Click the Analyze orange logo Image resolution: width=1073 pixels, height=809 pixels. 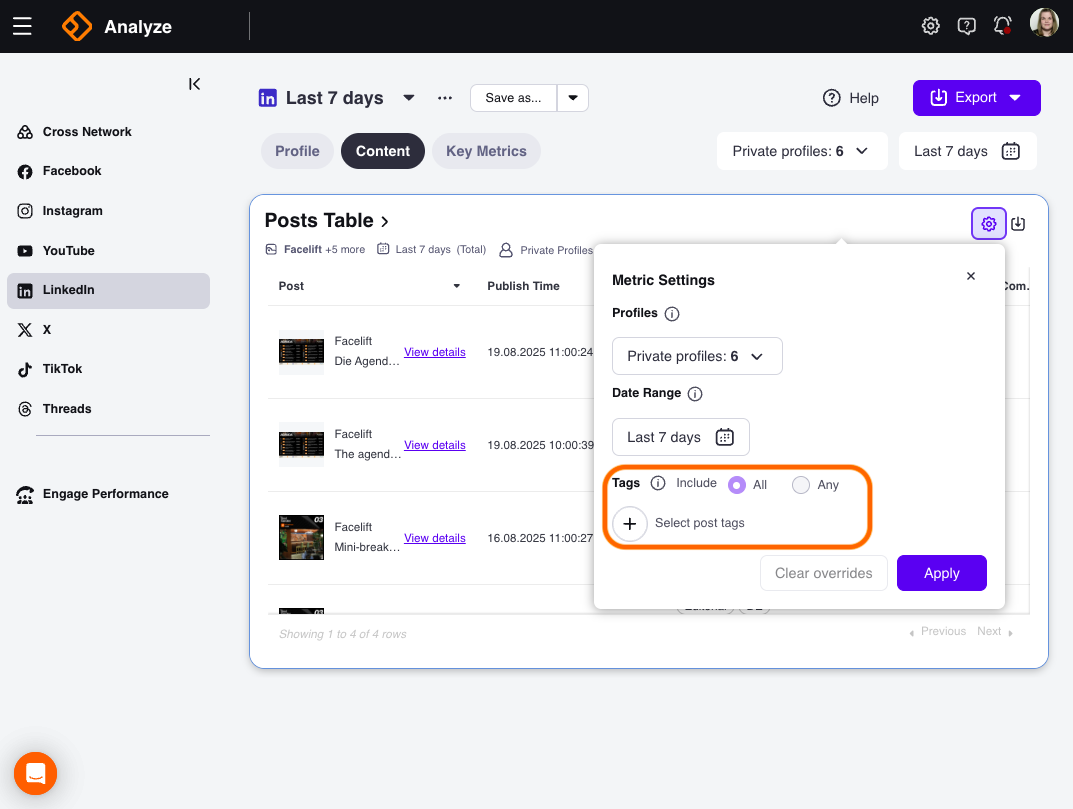click(77, 26)
